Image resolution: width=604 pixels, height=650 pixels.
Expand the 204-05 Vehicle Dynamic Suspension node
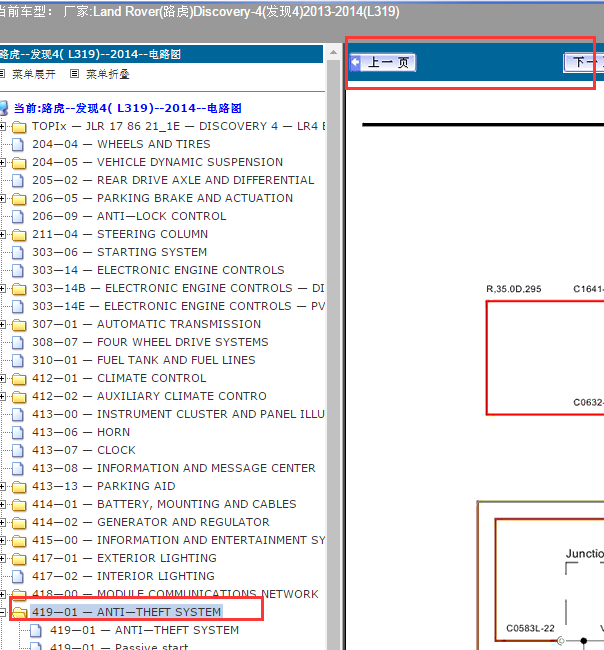[x=2, y=162]
